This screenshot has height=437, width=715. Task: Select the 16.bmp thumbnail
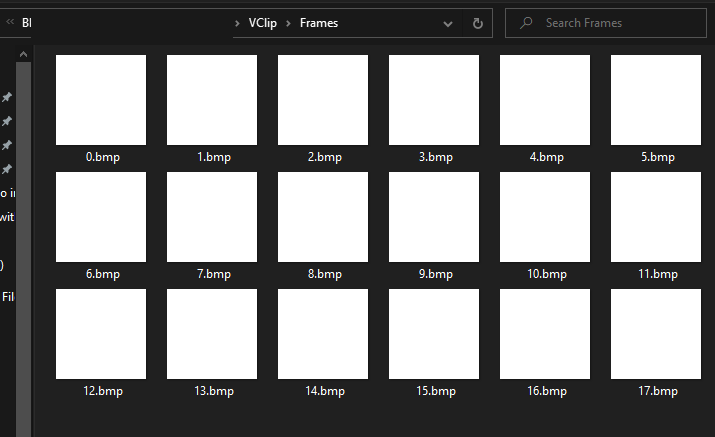[545, 334]
